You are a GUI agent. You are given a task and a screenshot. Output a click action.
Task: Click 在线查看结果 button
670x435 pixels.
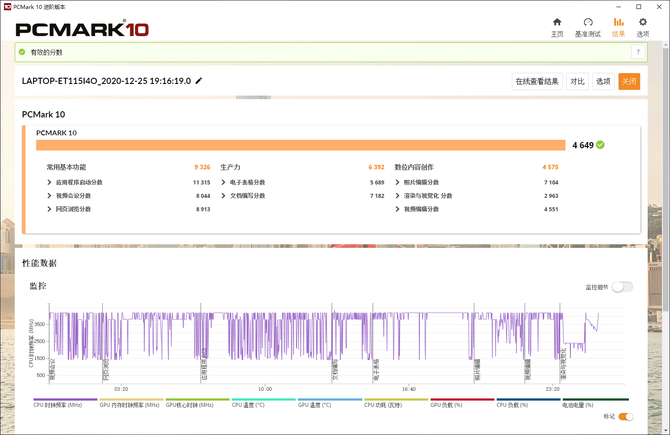[x=536, y=82]
